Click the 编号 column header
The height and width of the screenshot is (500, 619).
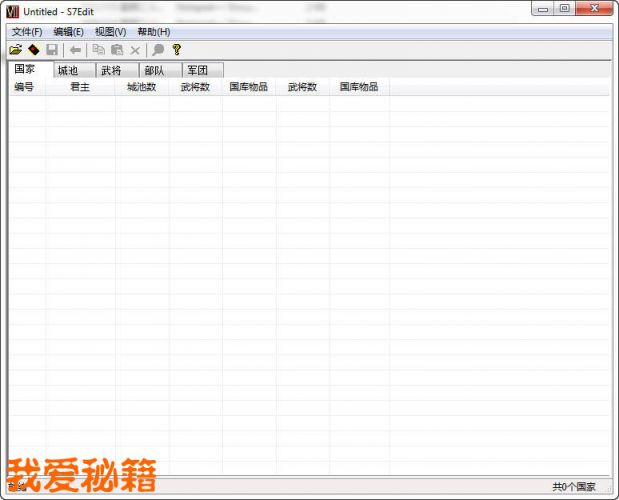pos(24,87)
